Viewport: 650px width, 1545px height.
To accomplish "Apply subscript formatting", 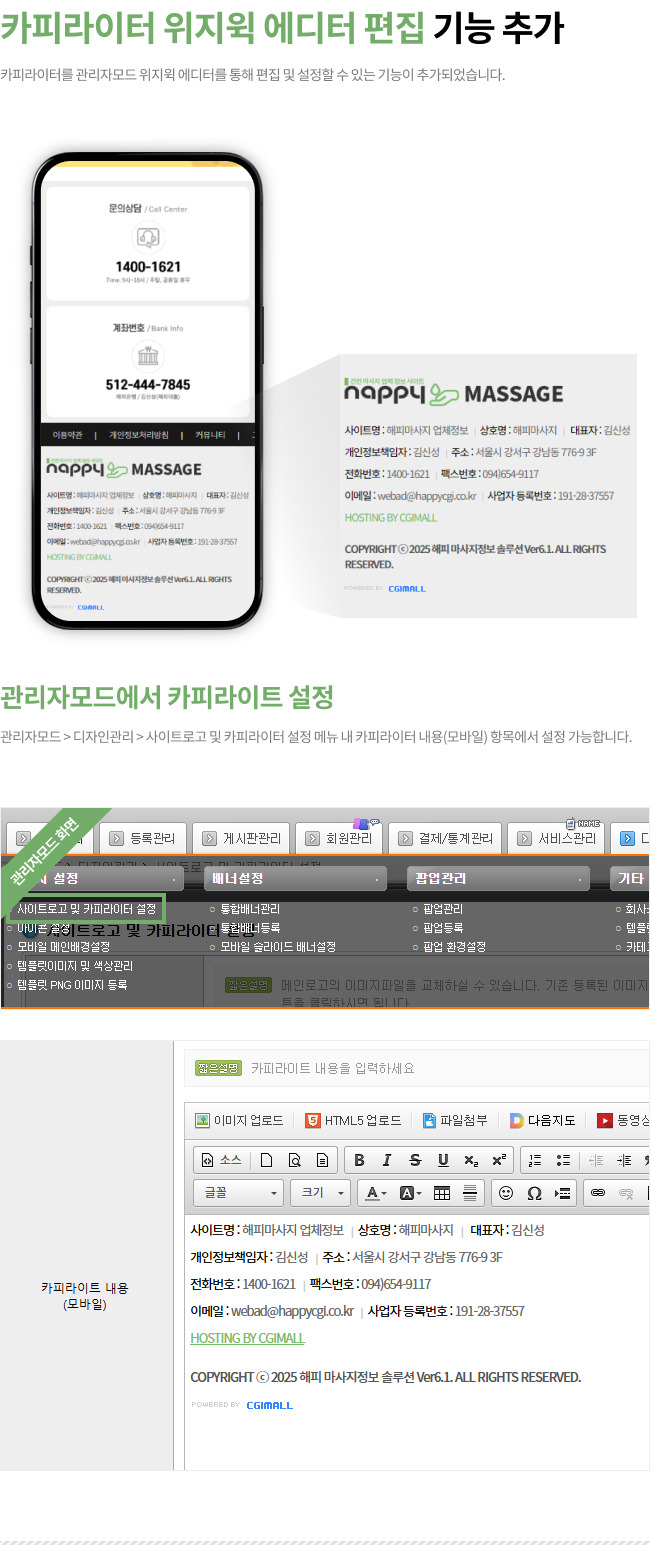I will pyautogui.click(x=470, y=1160).
